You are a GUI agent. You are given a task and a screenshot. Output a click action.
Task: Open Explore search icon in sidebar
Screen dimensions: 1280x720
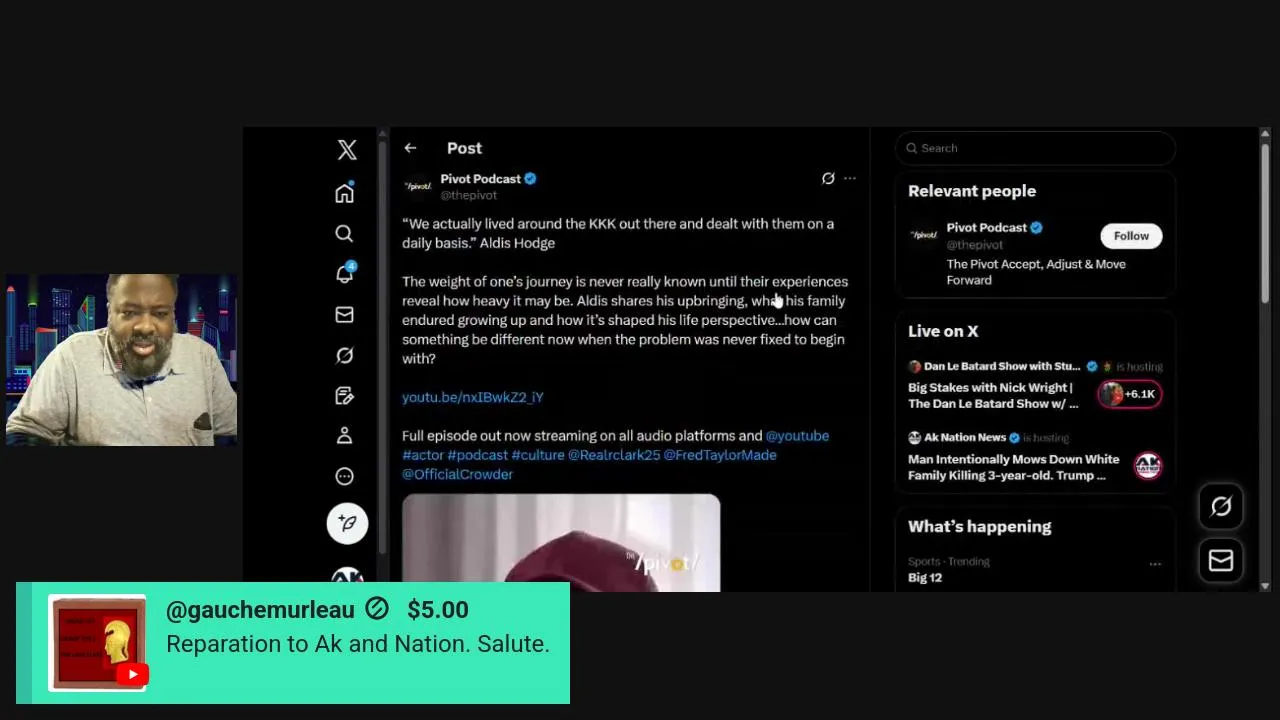[344, 234]
